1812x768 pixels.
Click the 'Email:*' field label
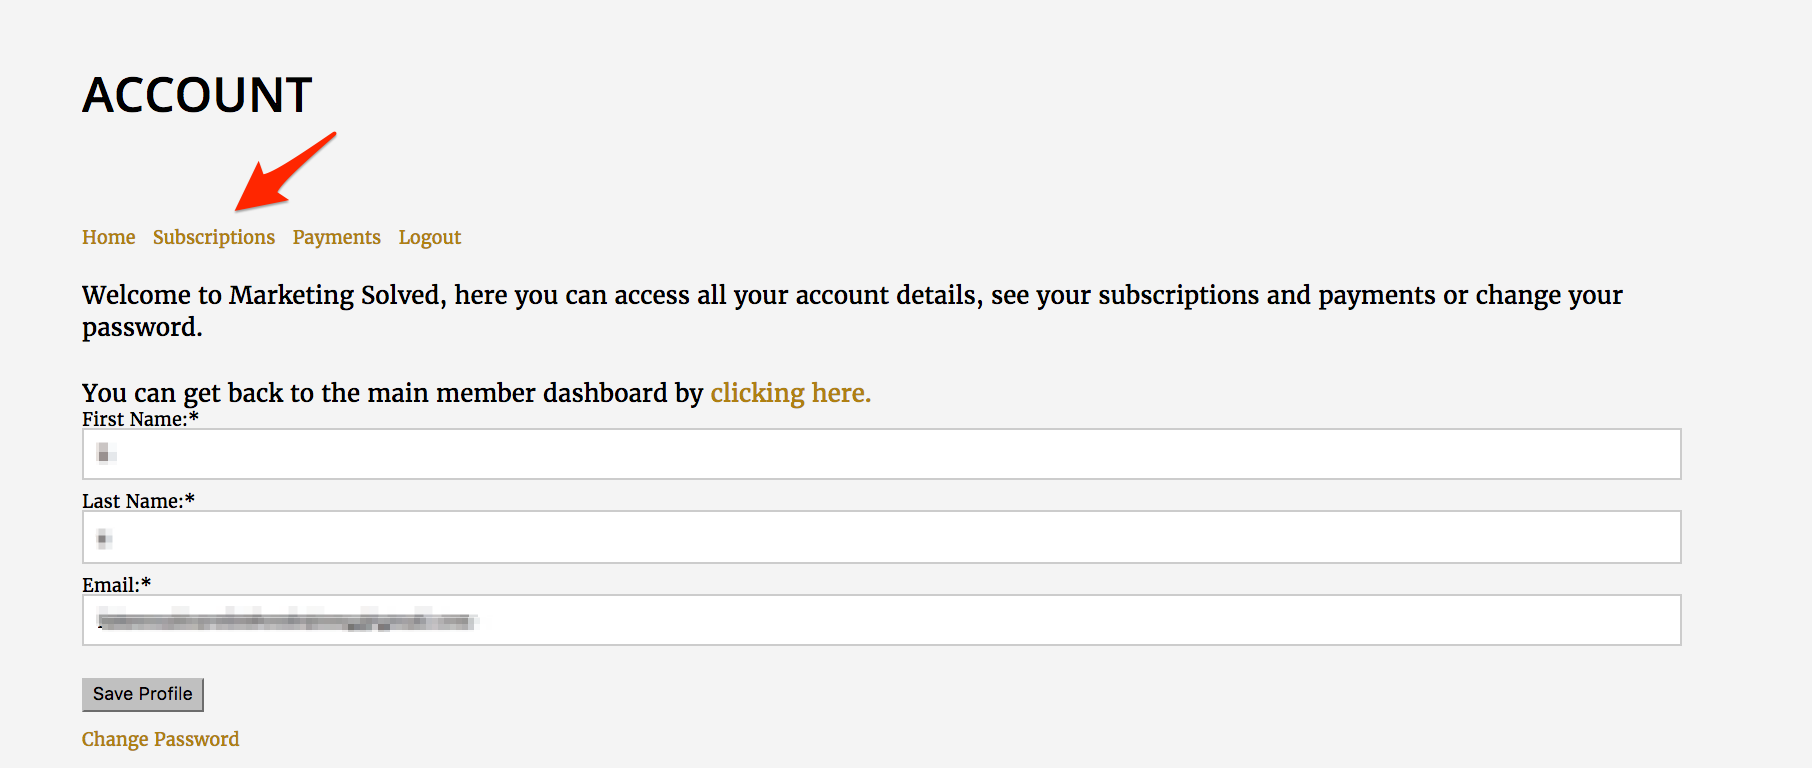116,585
